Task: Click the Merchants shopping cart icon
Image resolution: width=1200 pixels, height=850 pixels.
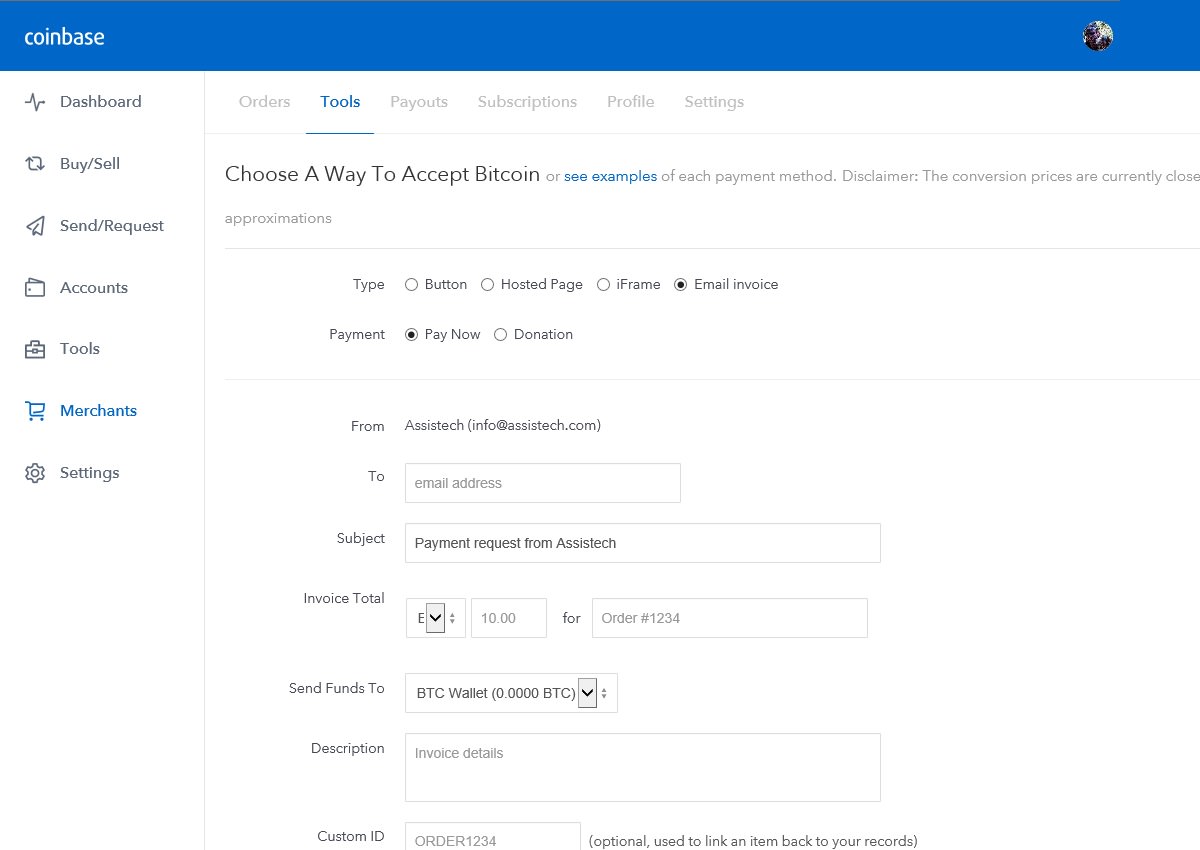Action: [x=35, y=411]
